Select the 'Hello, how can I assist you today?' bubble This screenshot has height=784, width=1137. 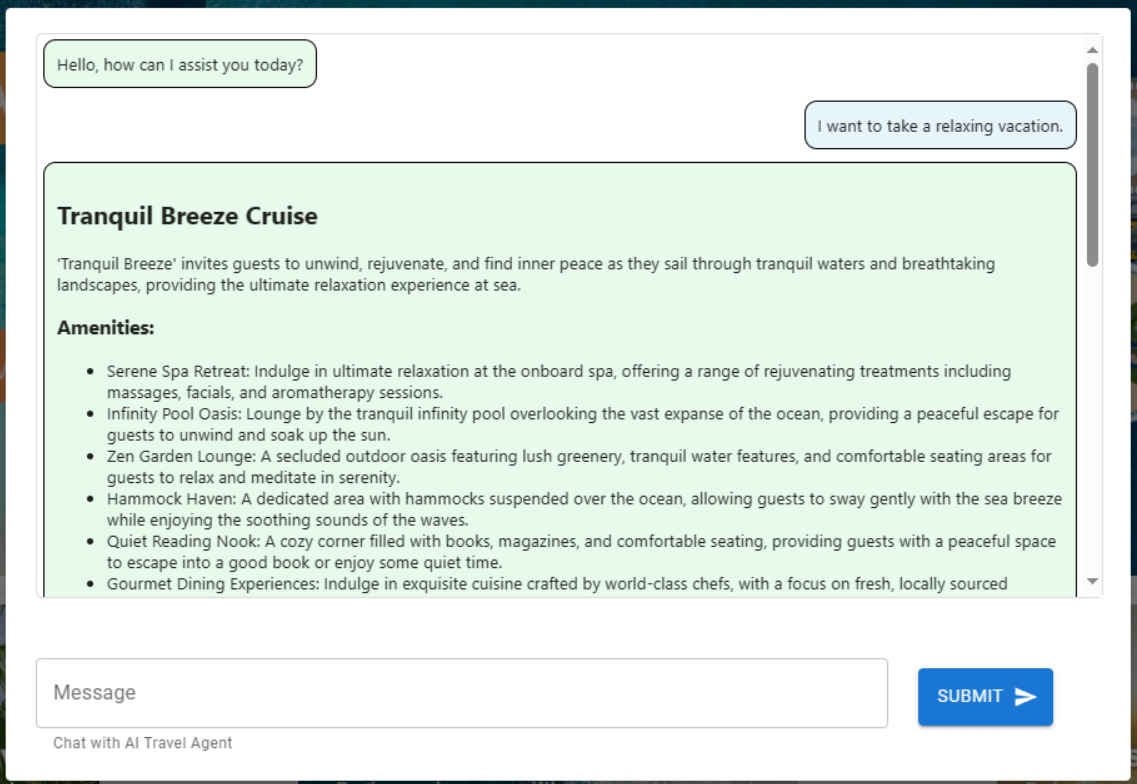coord(180,65)
